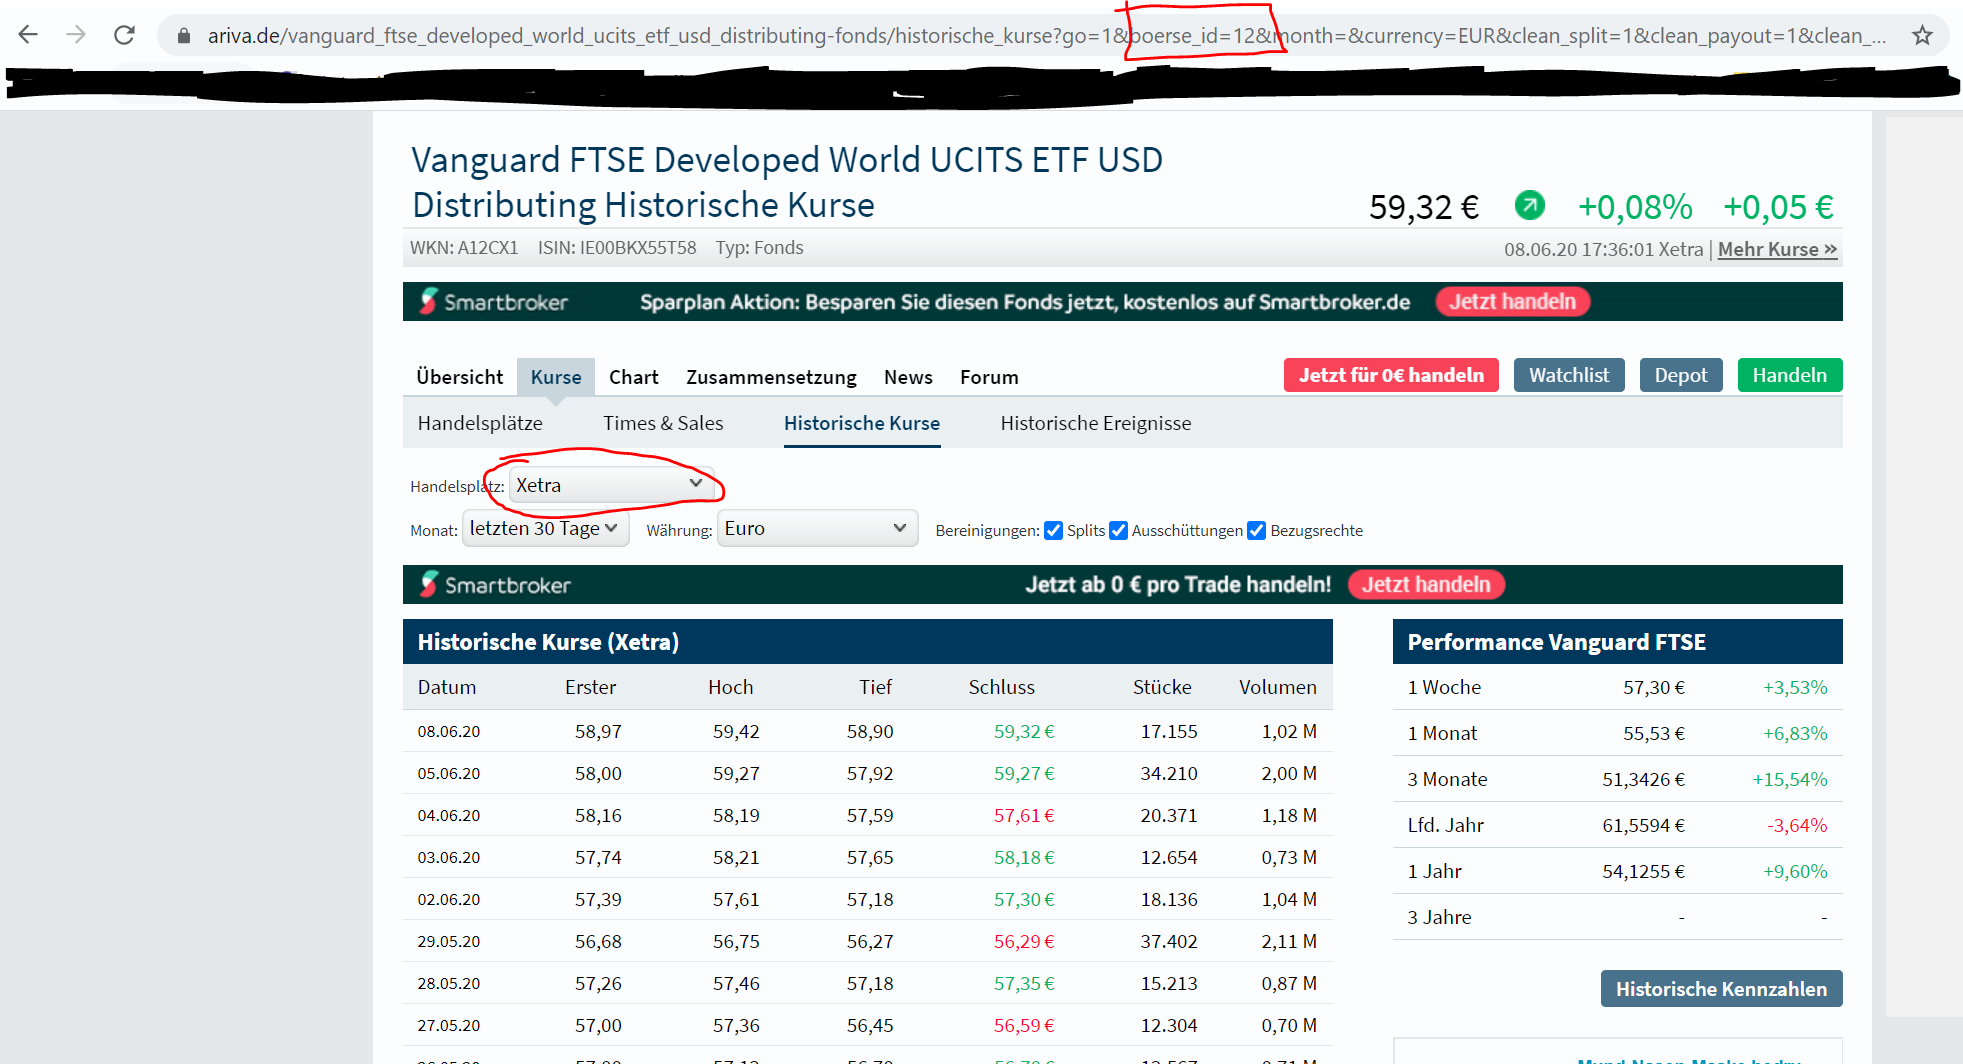Click the red Jetzt für 0€ handeln button
Image resolution: width=1963 pixels, height=1064 pixels.
[1391, 375]
